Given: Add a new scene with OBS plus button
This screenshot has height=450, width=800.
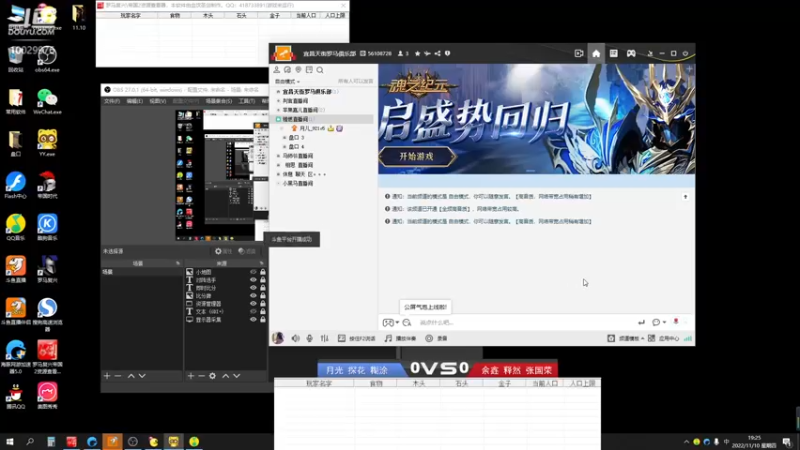Looking at the screenshot, I should tap(107, 376).
